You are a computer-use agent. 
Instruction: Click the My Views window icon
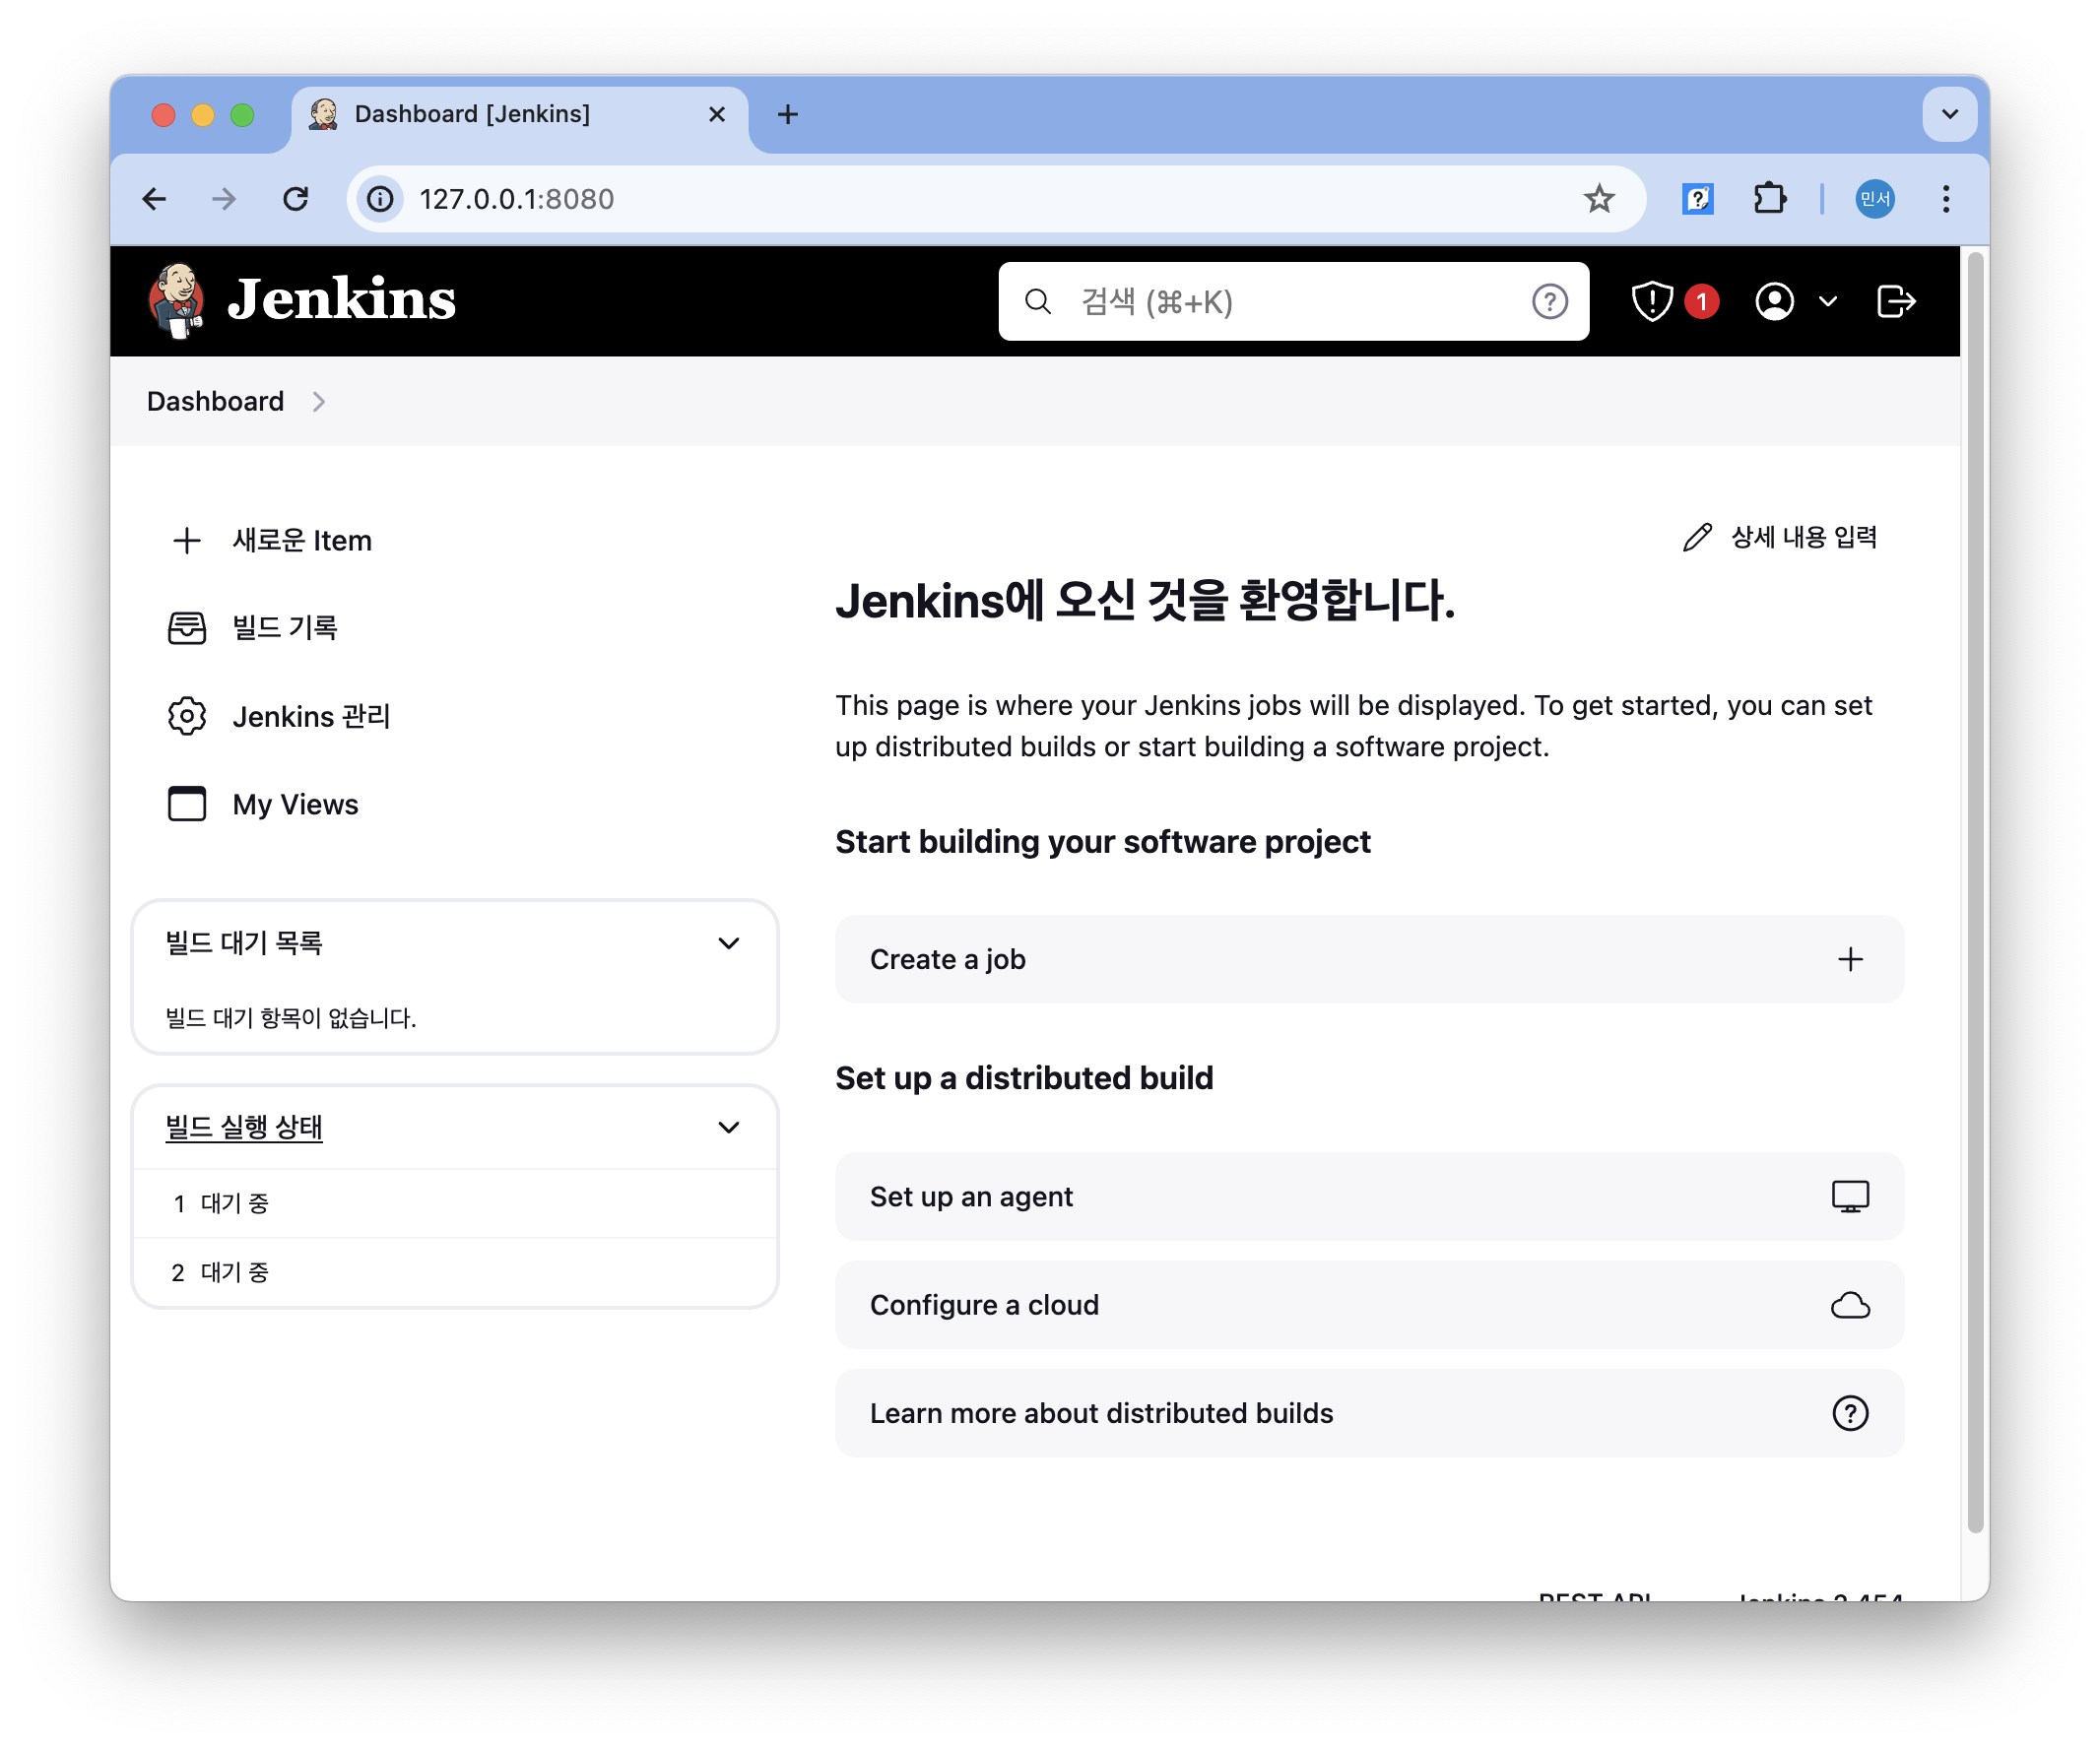pos(187,804)
